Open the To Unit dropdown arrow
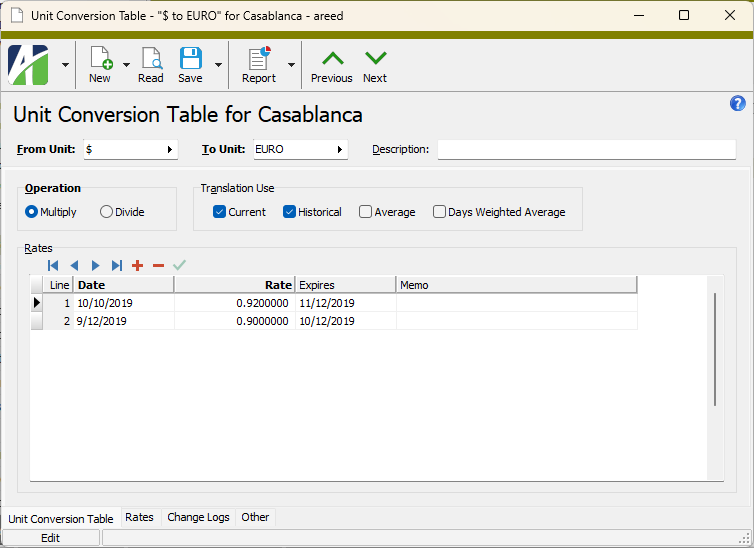The width and height of the screenshot is (754, 548). [x=340, y=150]
